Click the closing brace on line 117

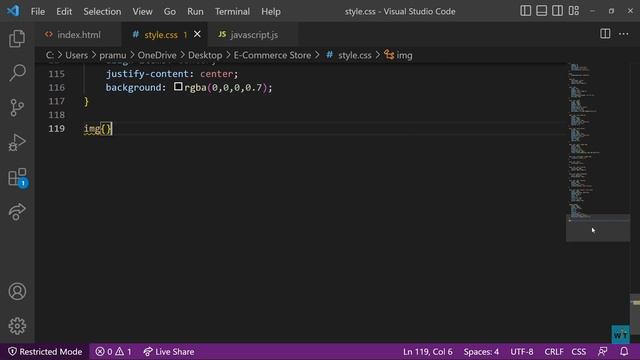tap(86, 101)
